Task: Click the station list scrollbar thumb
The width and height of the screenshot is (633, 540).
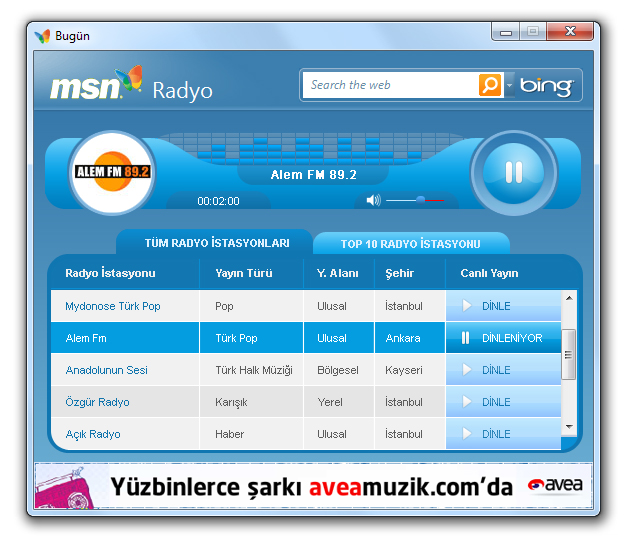Action: (569, 354)
